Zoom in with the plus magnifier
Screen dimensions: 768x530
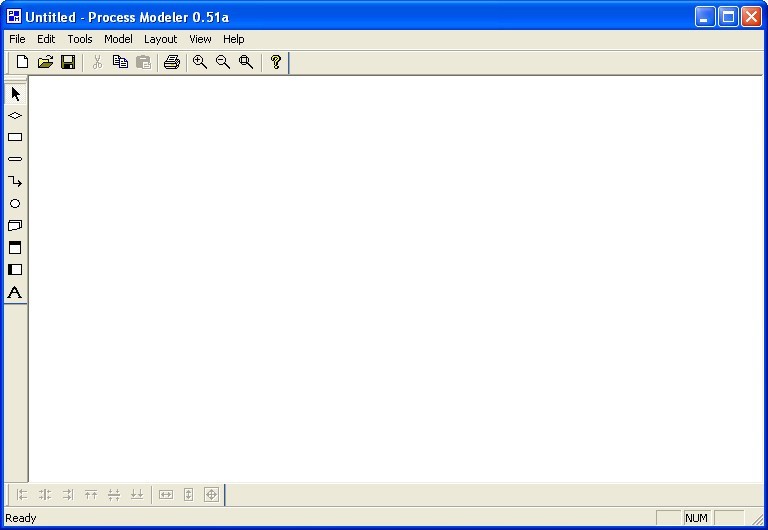click(200, 62)
